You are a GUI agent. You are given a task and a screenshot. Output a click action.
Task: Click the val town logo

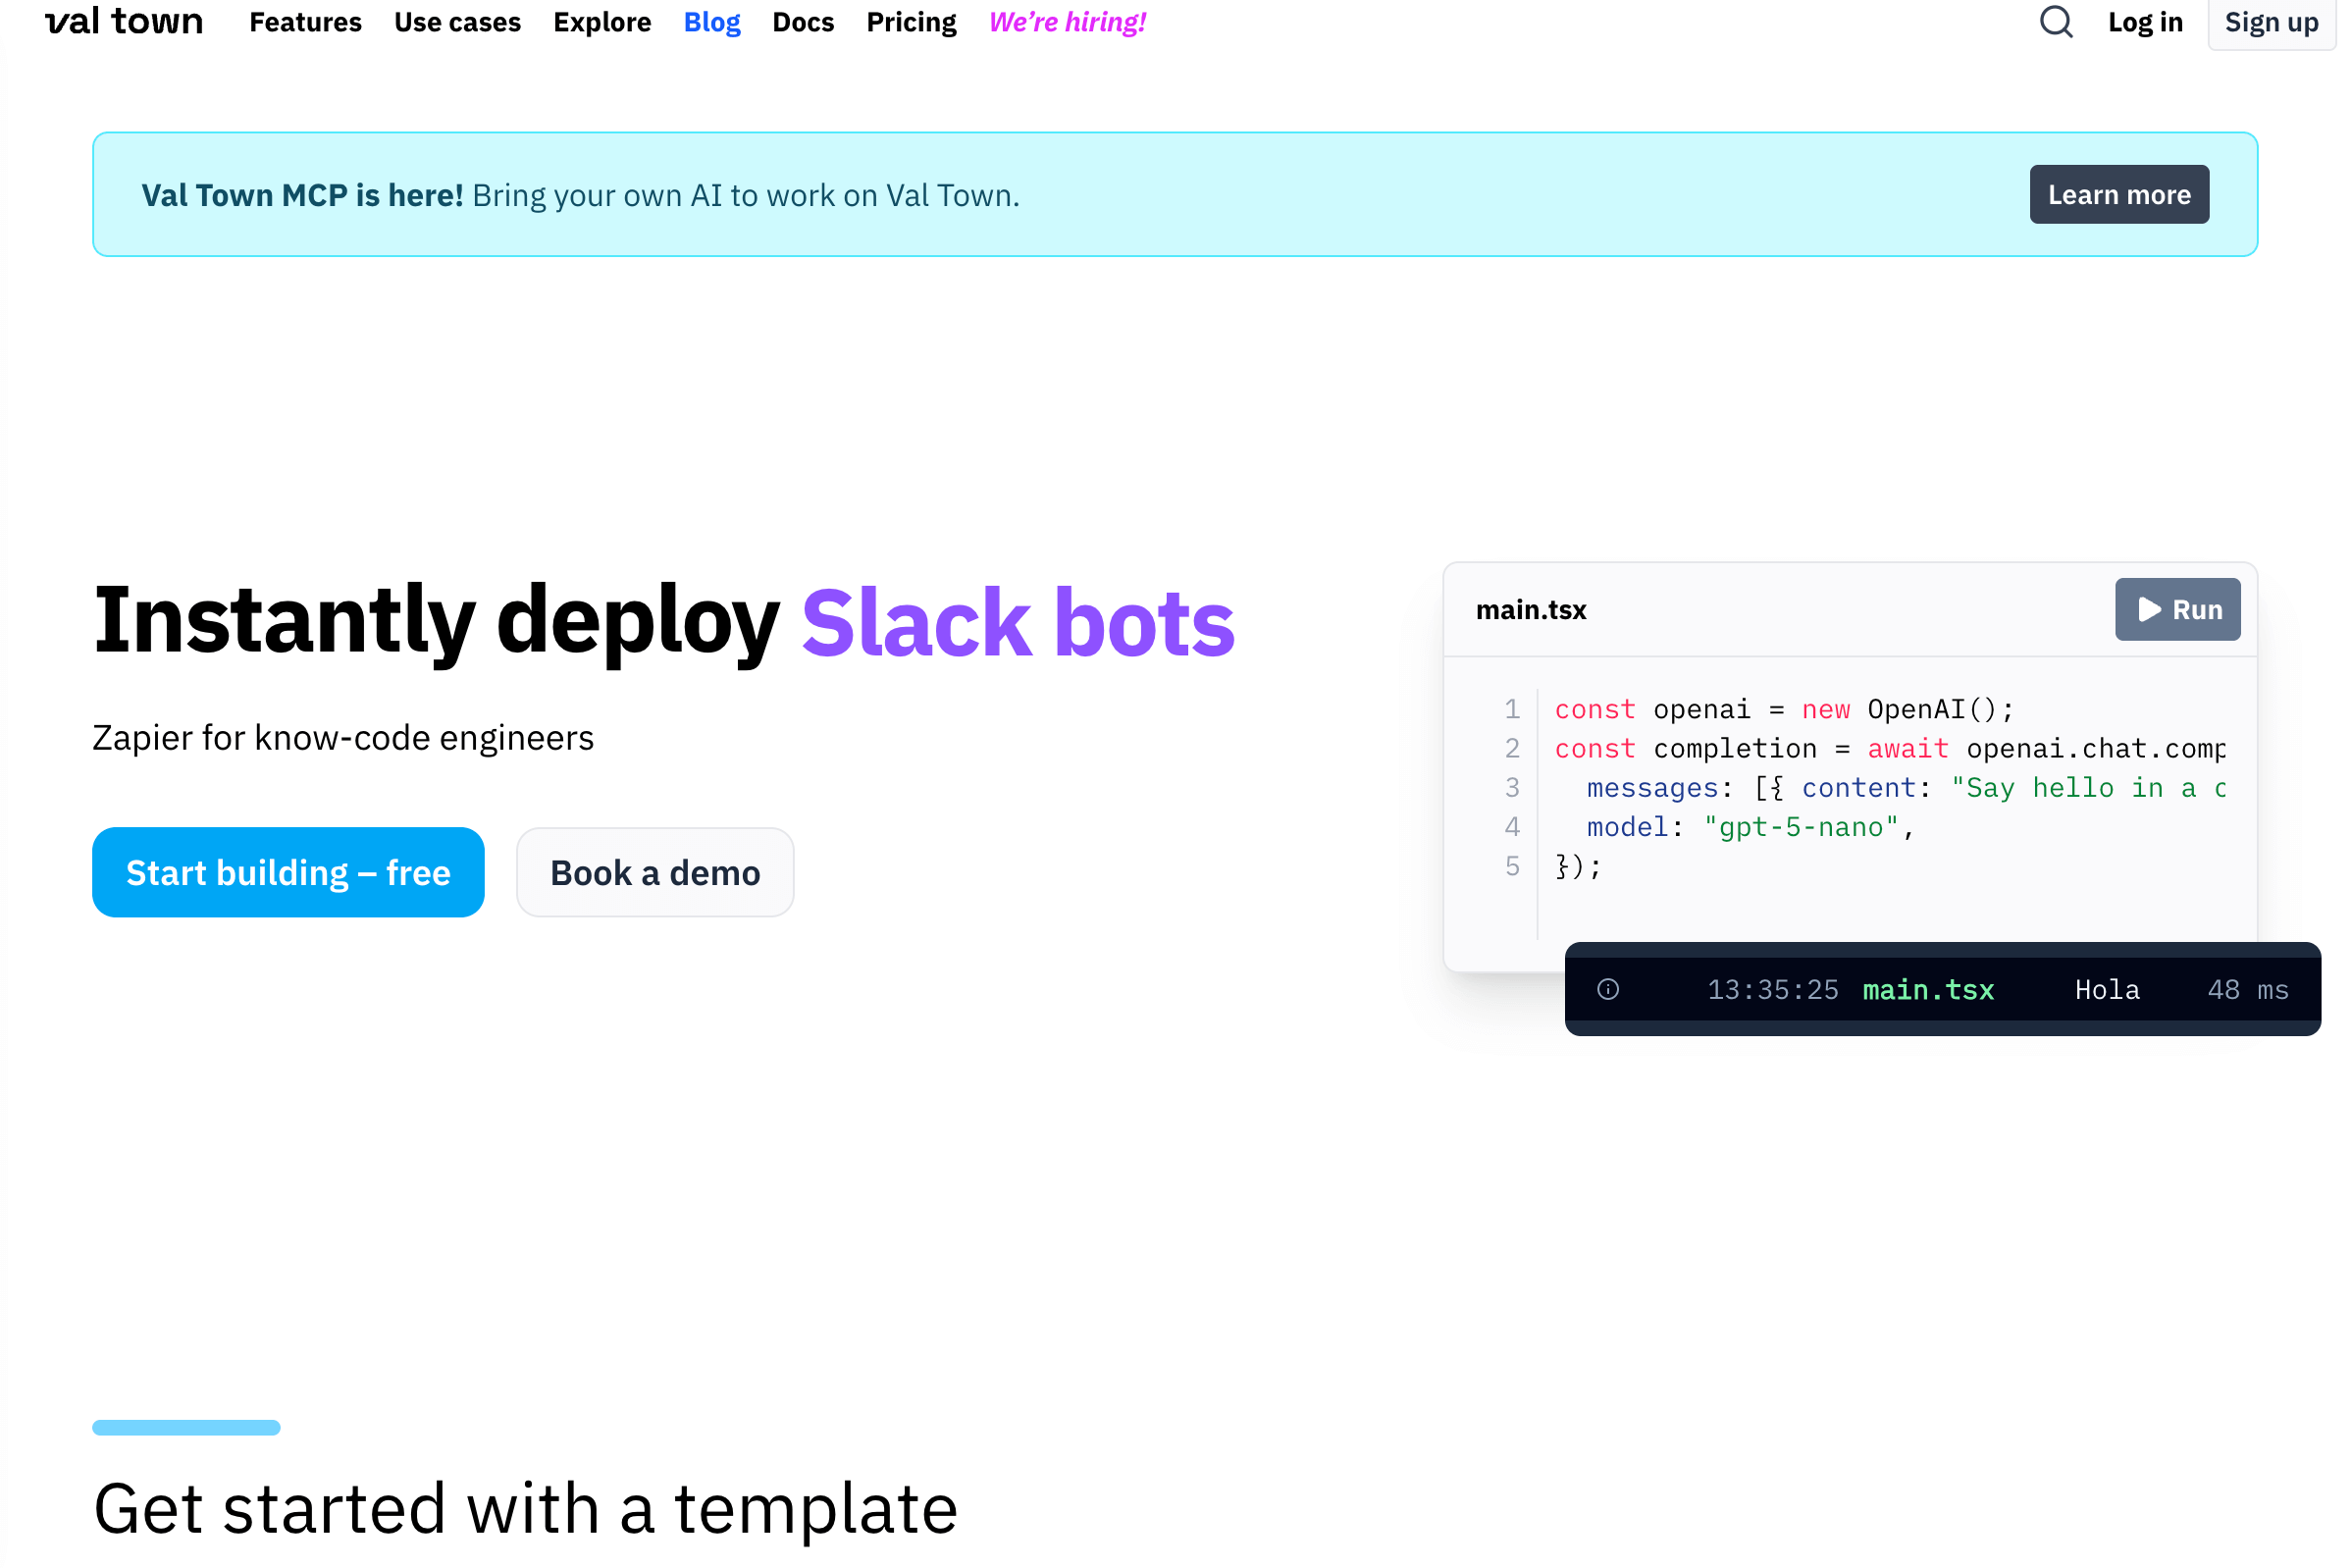pos(124,22)
